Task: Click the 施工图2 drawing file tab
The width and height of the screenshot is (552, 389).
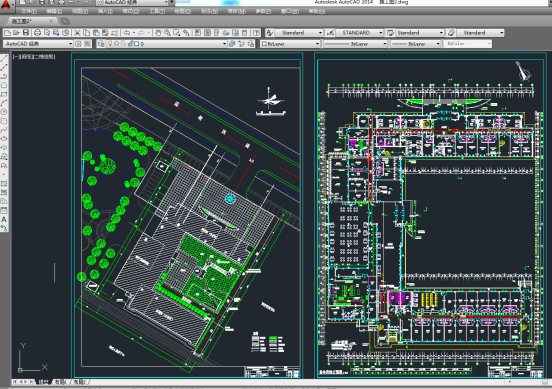Action: click(x=22, y=21)
